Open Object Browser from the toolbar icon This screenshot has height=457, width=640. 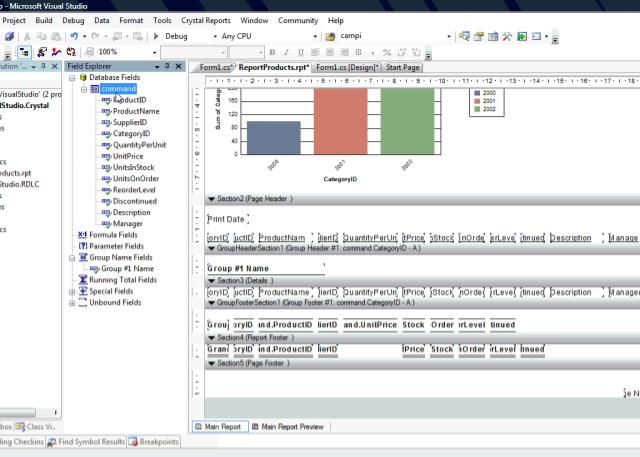[x=493, y=36]
